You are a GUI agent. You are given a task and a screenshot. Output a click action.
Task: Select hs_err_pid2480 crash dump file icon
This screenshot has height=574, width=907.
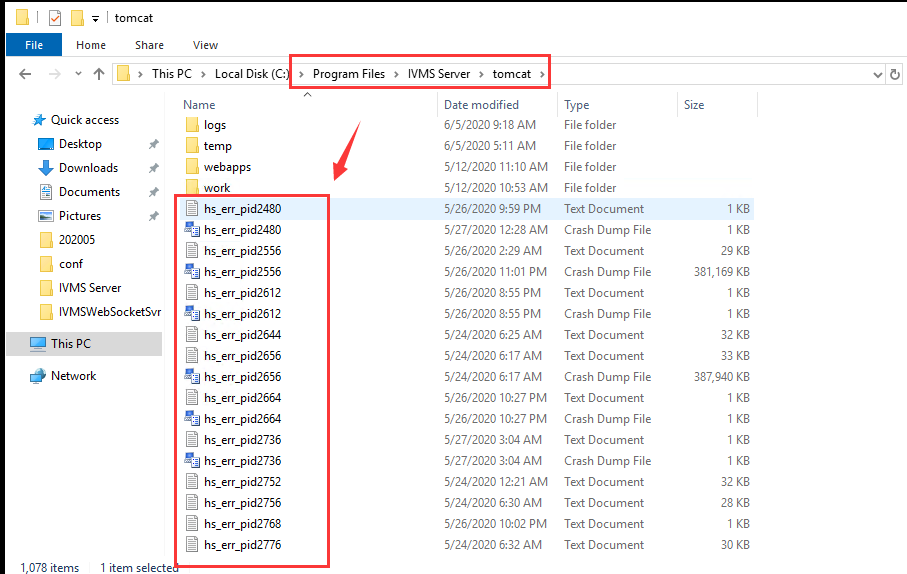pos(192,230)
